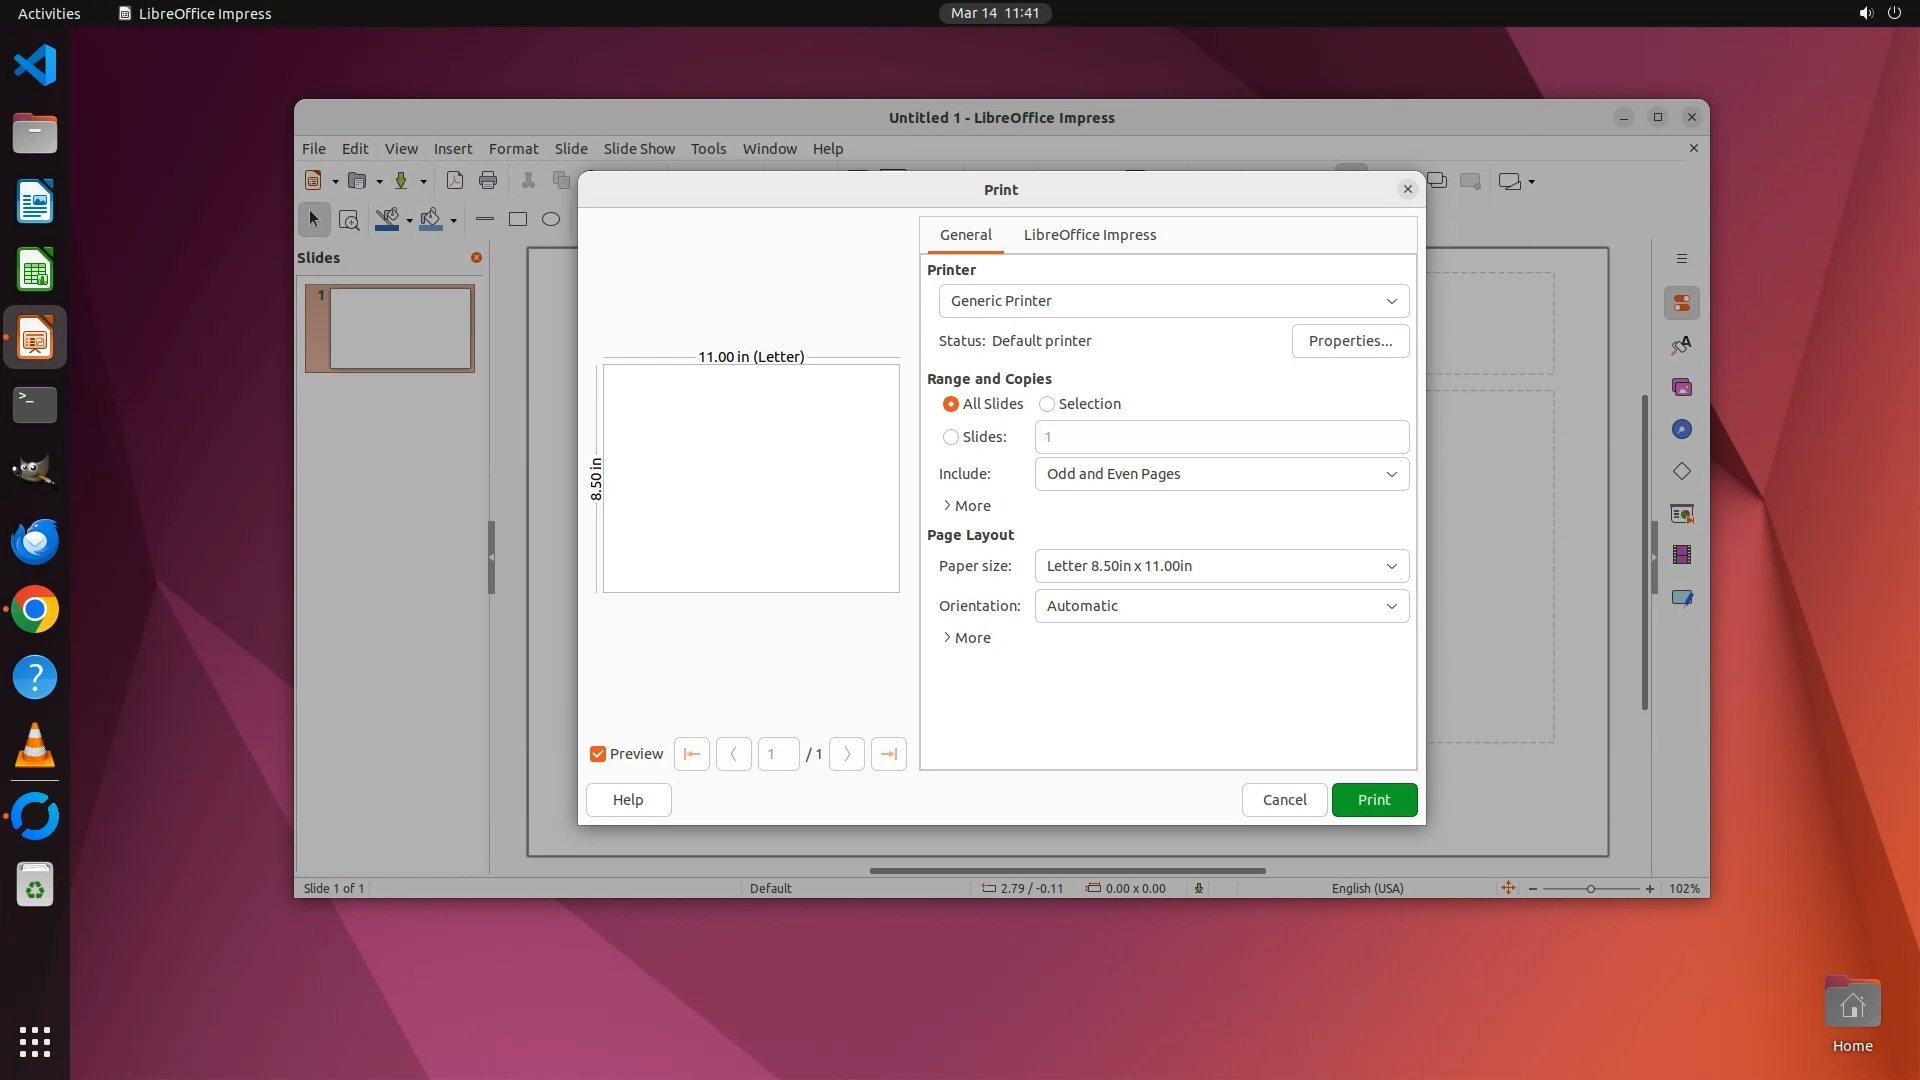Image resolution: width=1920 pixels, height=1080 pixels.
Task: Open the Paper size dropdown
Action: coord(1221,566)
